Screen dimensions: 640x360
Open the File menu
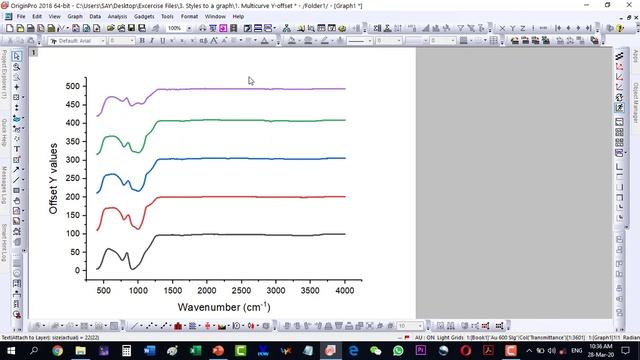tap(21, 16)
